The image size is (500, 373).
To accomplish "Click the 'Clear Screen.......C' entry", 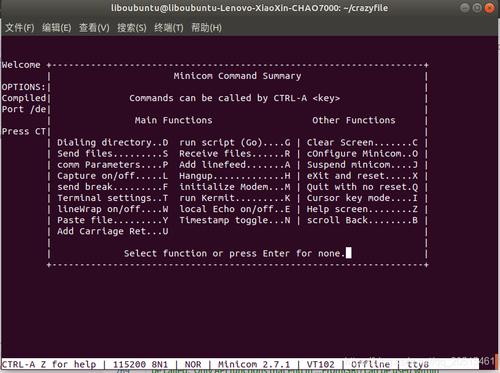I will coord(362,142).
